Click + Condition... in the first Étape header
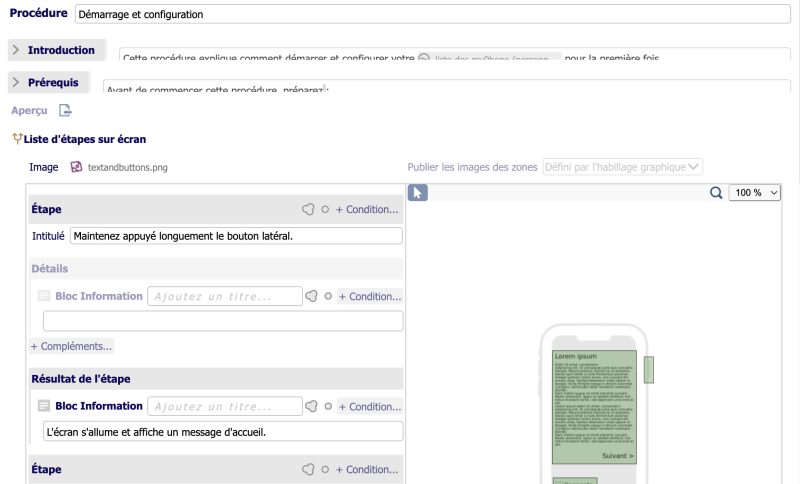The width and height of the screenshot is (800, 484). tap(366, 210)
